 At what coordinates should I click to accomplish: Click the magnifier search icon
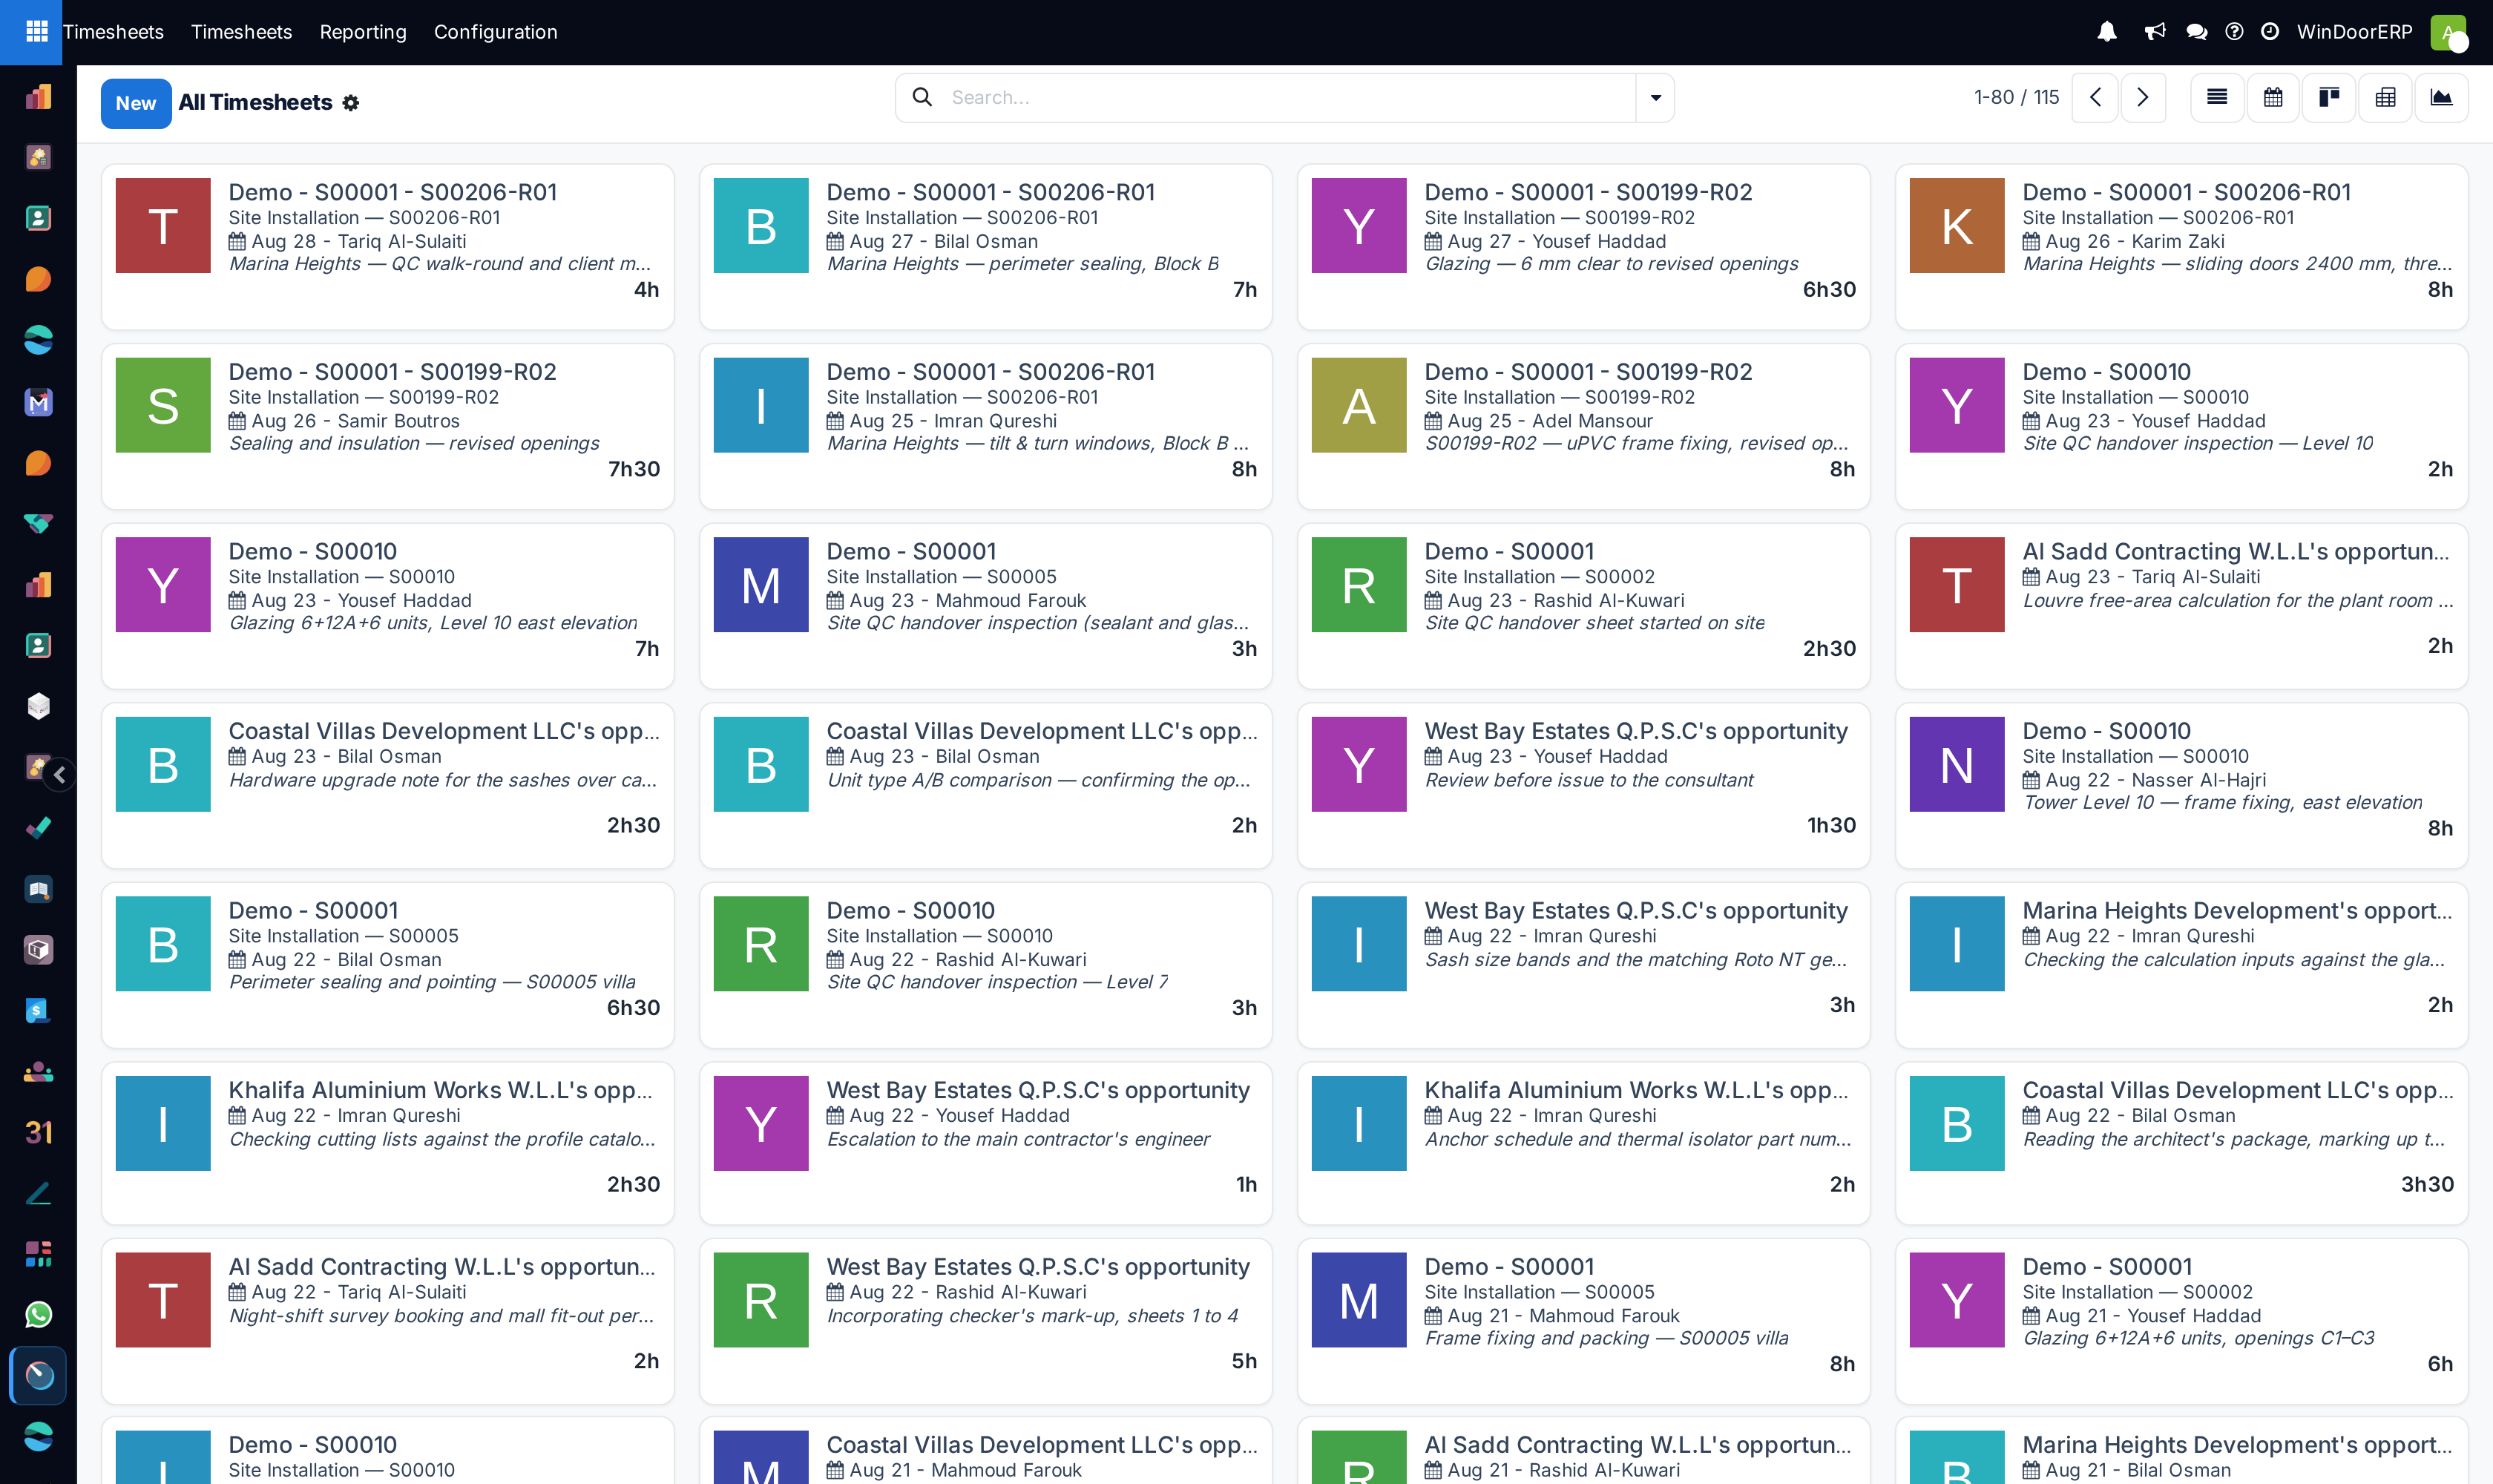pos(922,97)
